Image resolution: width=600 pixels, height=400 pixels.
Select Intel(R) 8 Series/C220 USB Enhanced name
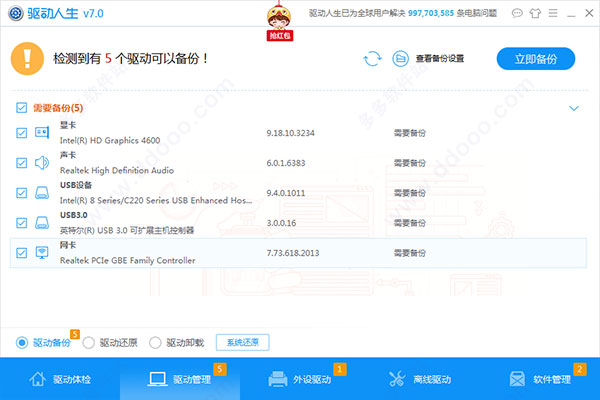156,200
